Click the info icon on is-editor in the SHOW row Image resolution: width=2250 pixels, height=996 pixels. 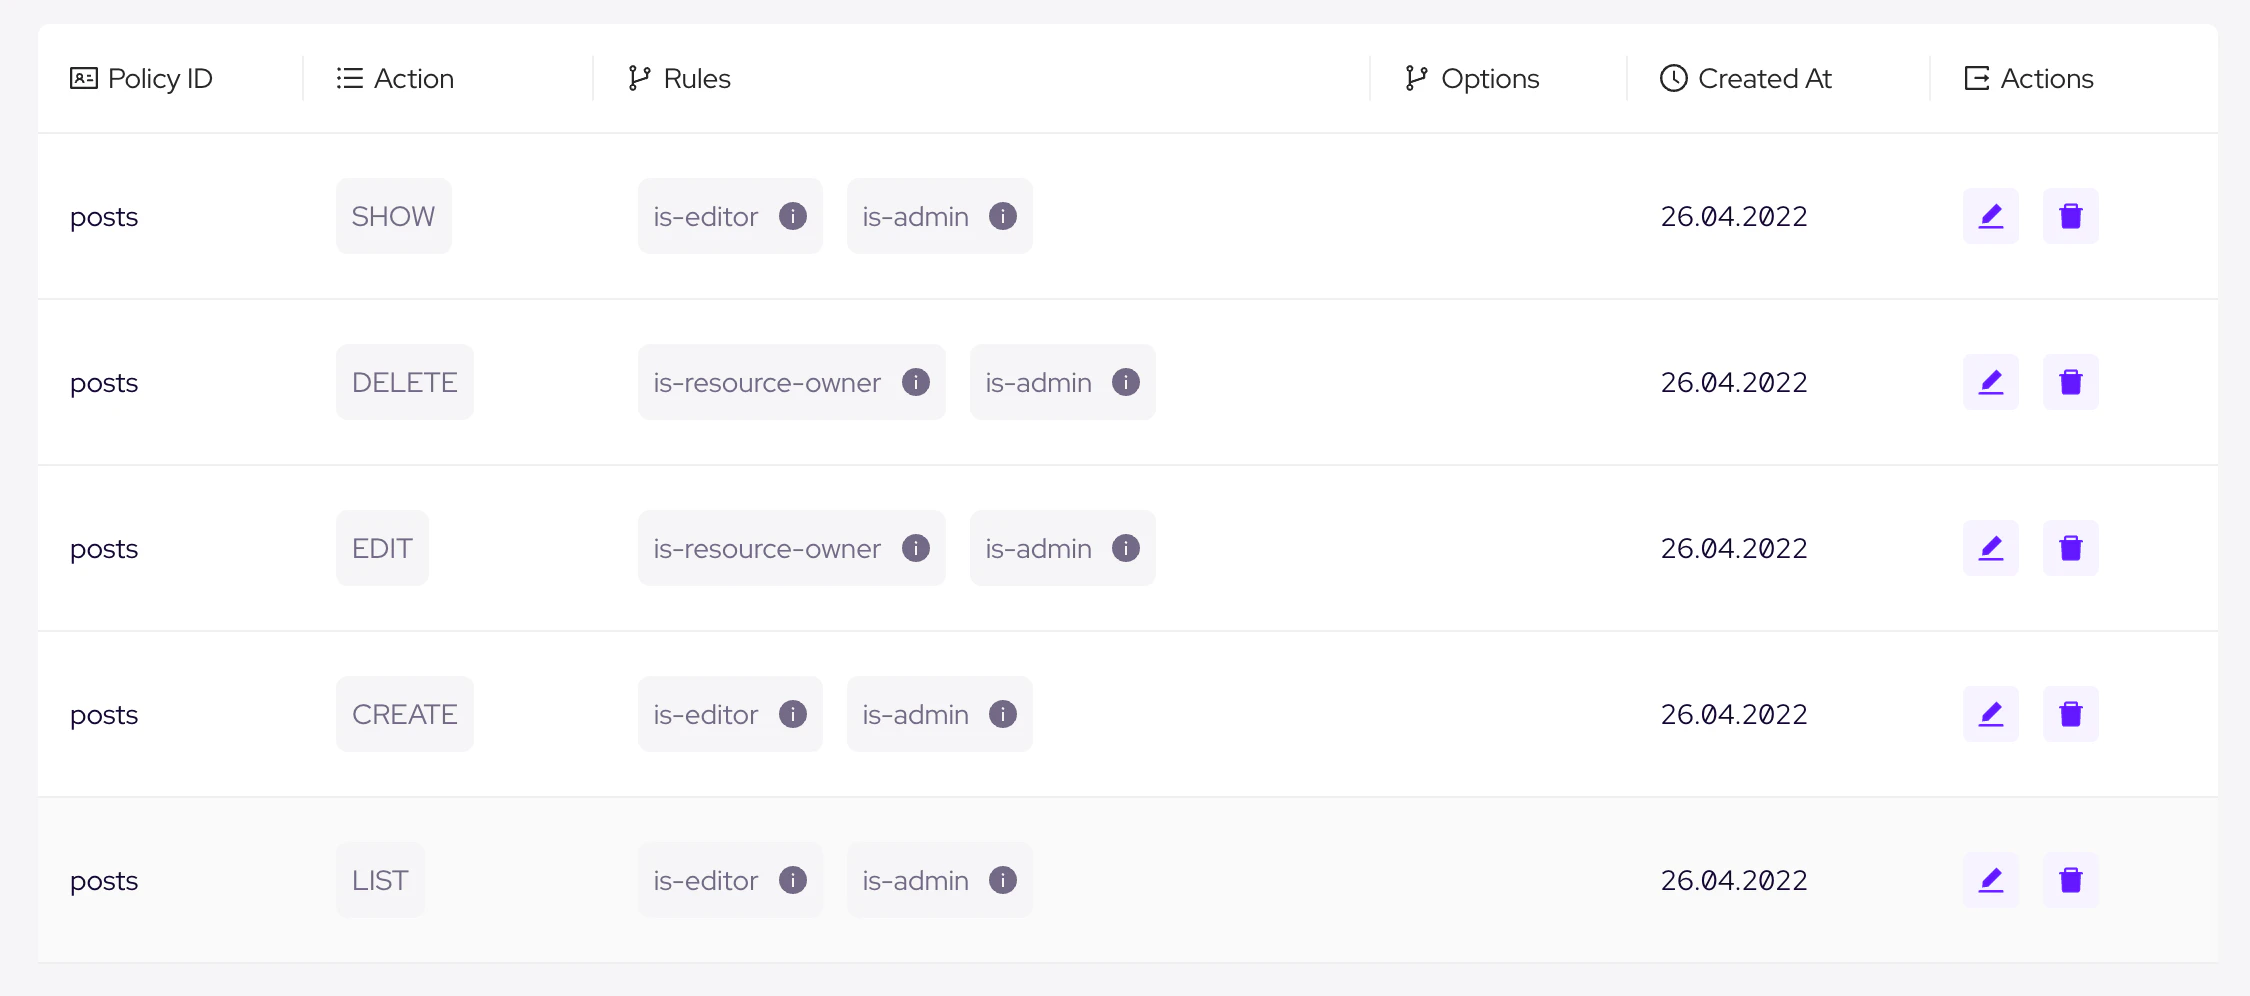793,215
